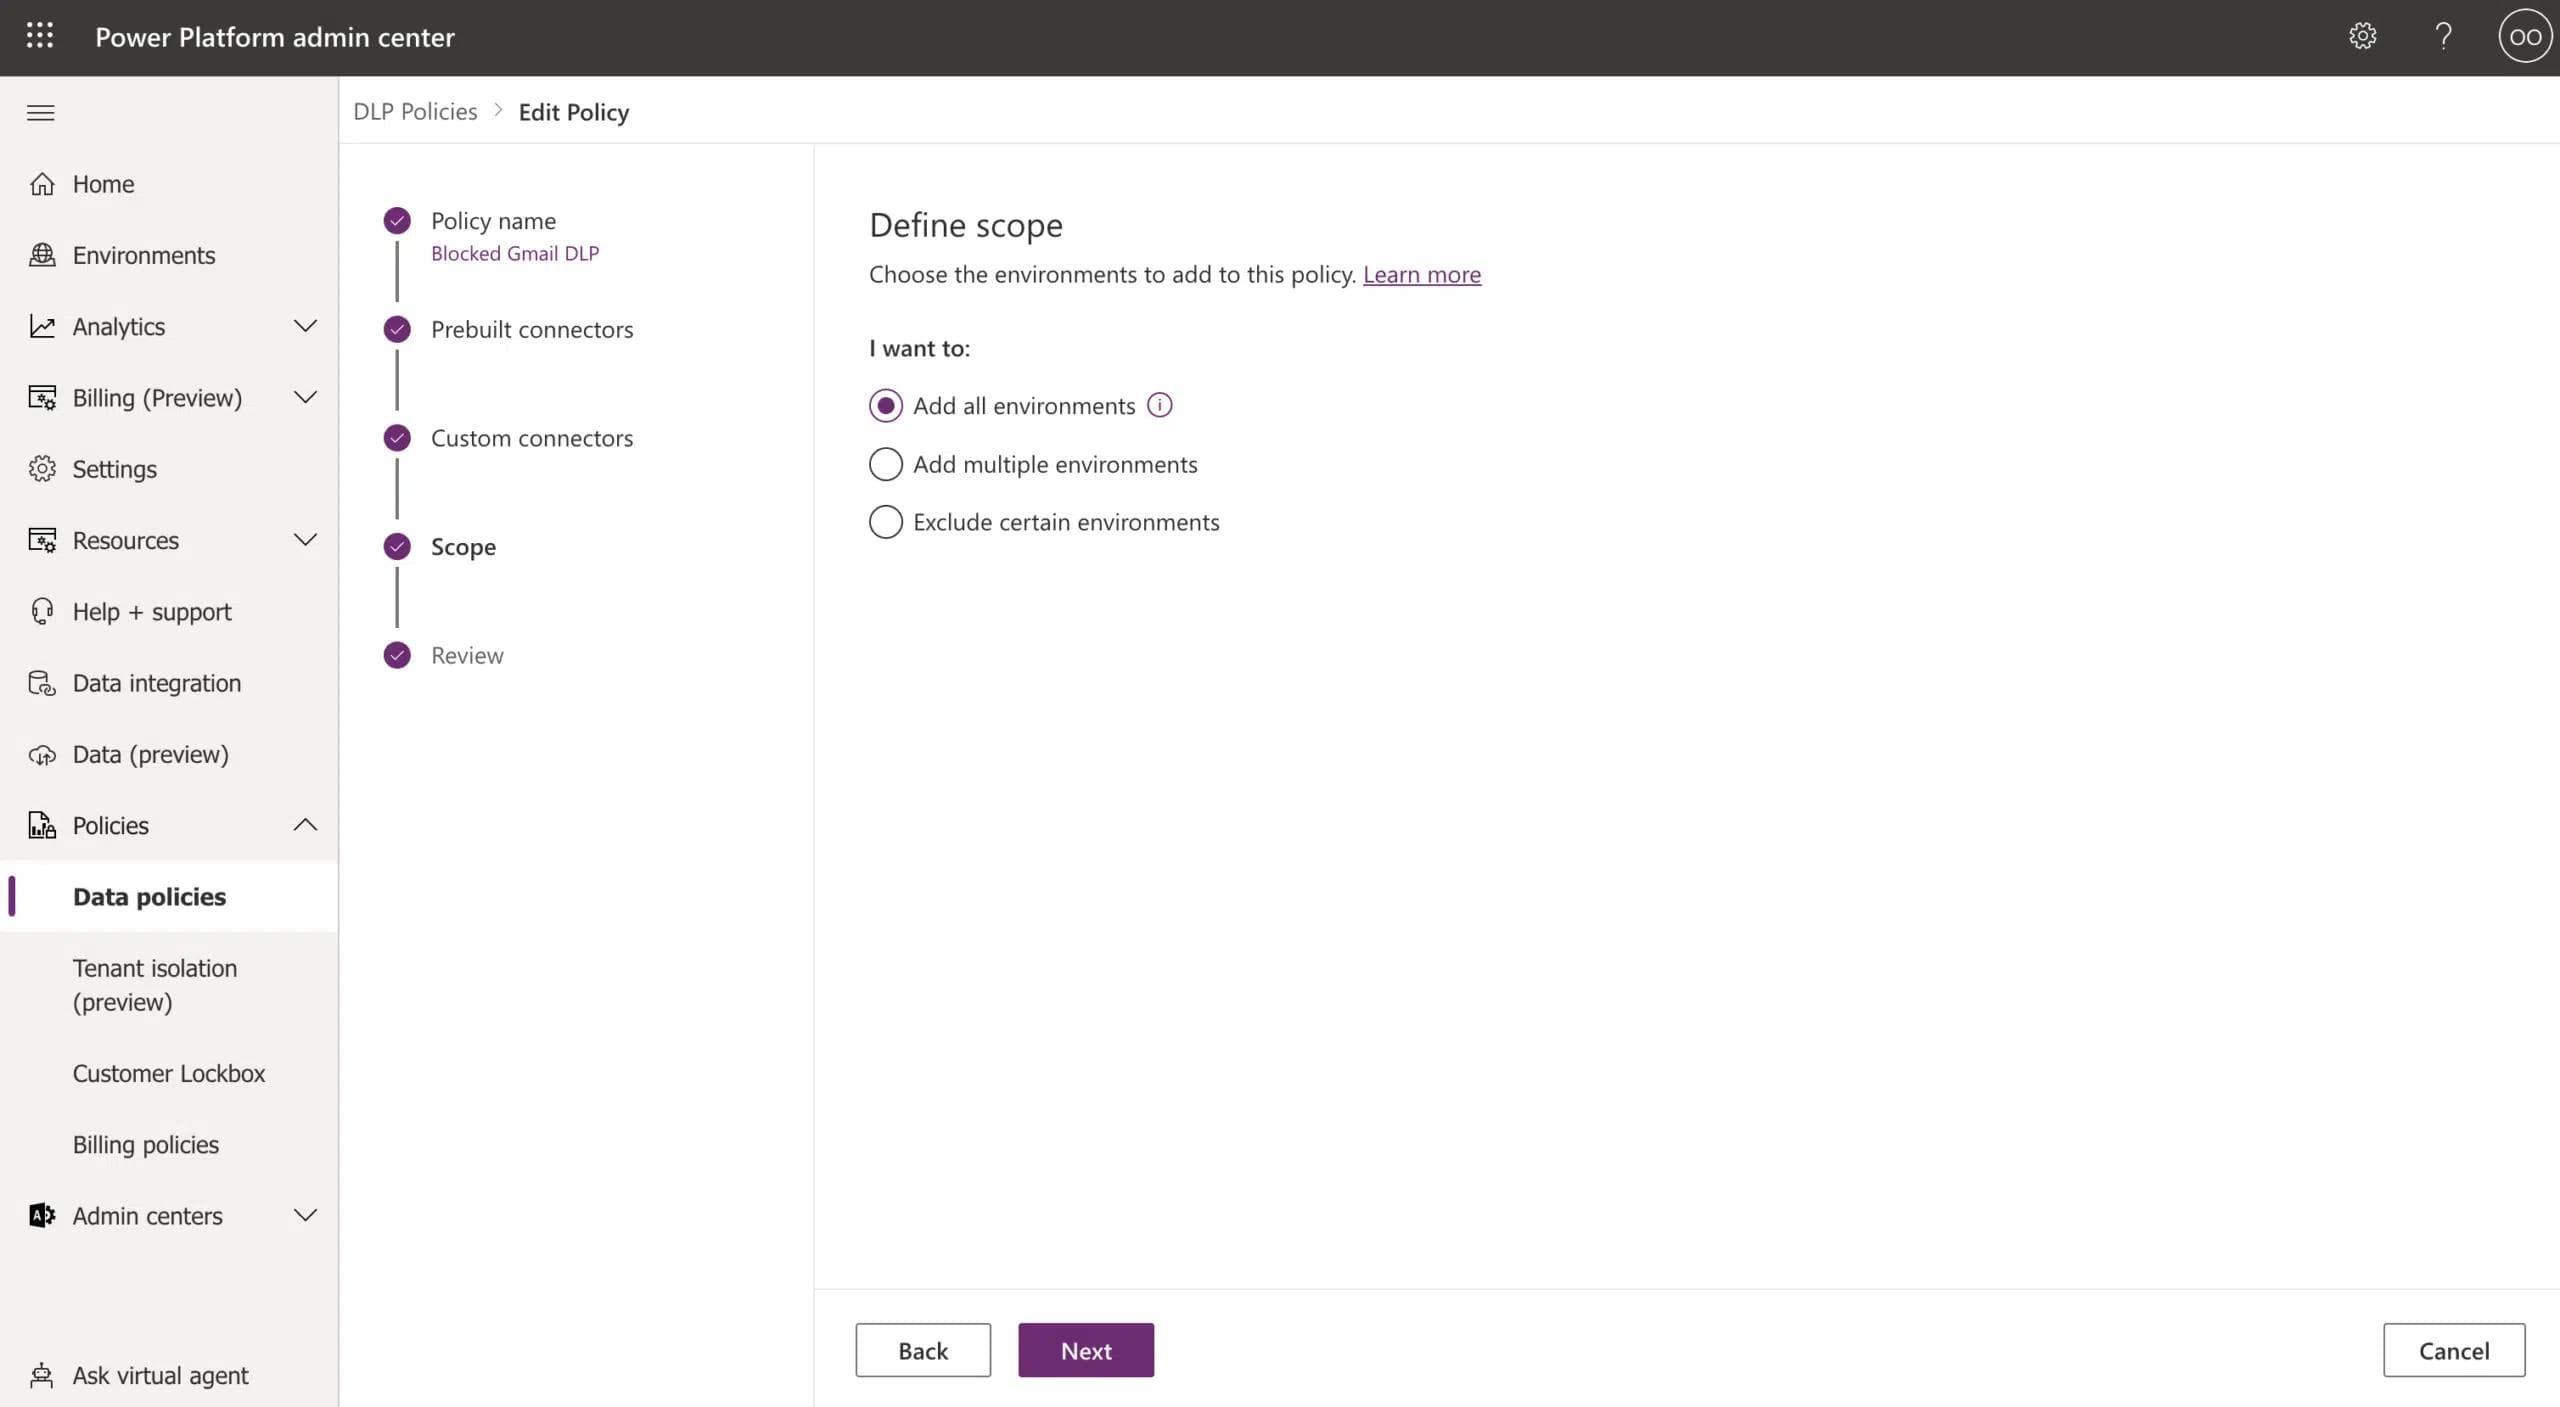This screenshot has width=2560, height=1407.
Task: Click the help question mark icon
Action: [x=2443, y=36]
